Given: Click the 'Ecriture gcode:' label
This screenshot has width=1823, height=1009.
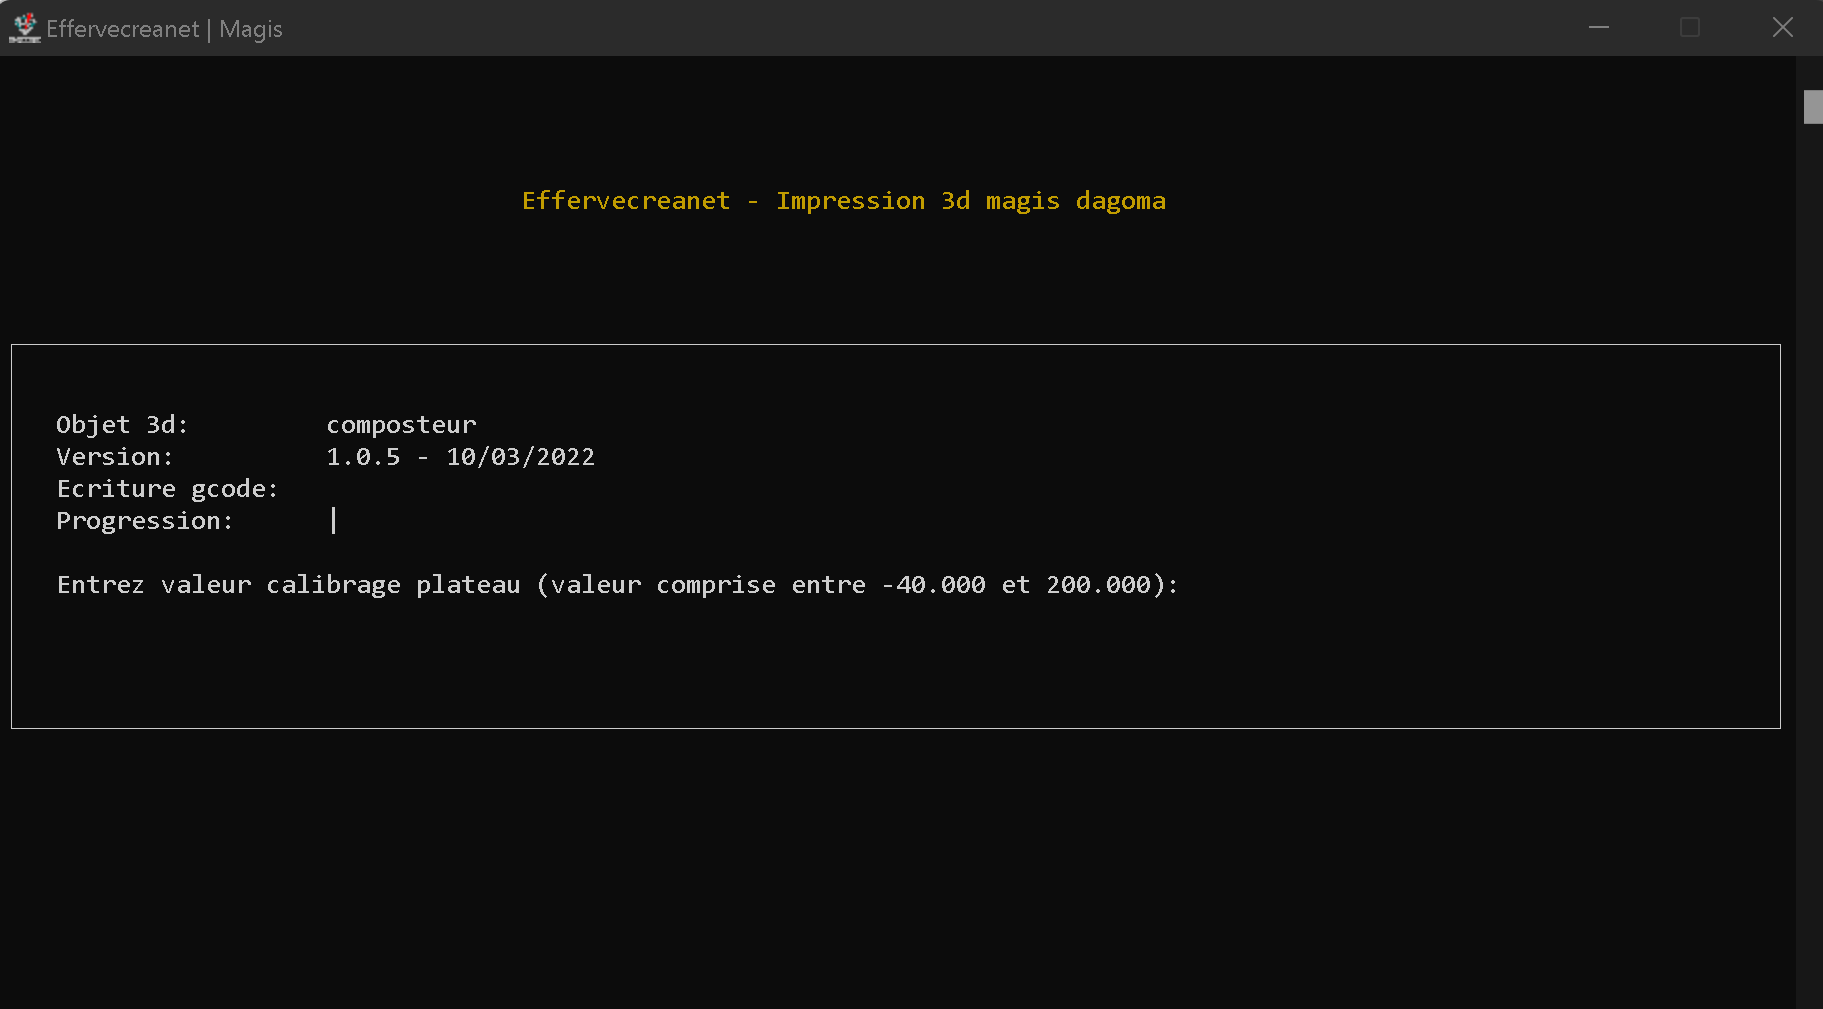Looking at the screenshot, I should (x=167, y=489).
